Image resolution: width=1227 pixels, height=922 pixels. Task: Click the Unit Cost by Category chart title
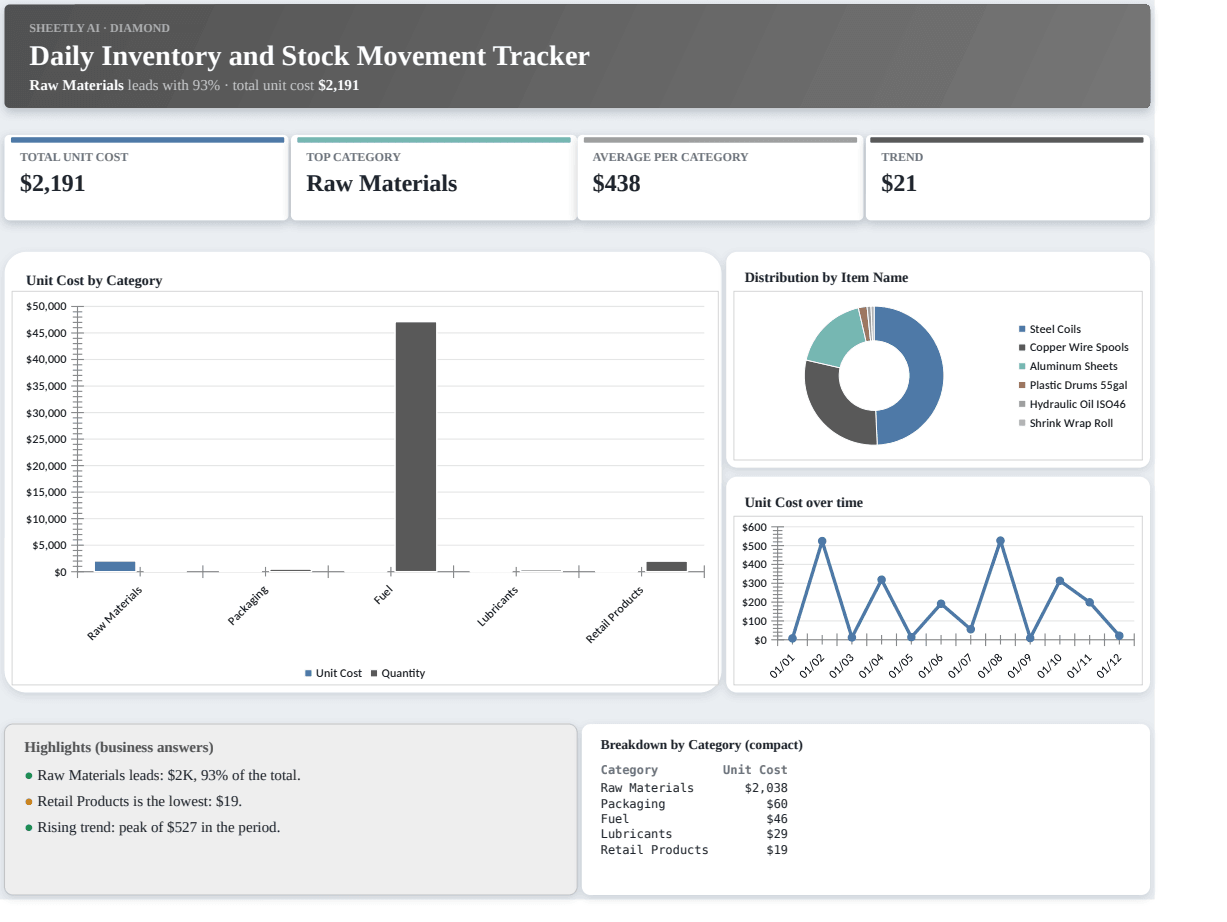[94, 280]
